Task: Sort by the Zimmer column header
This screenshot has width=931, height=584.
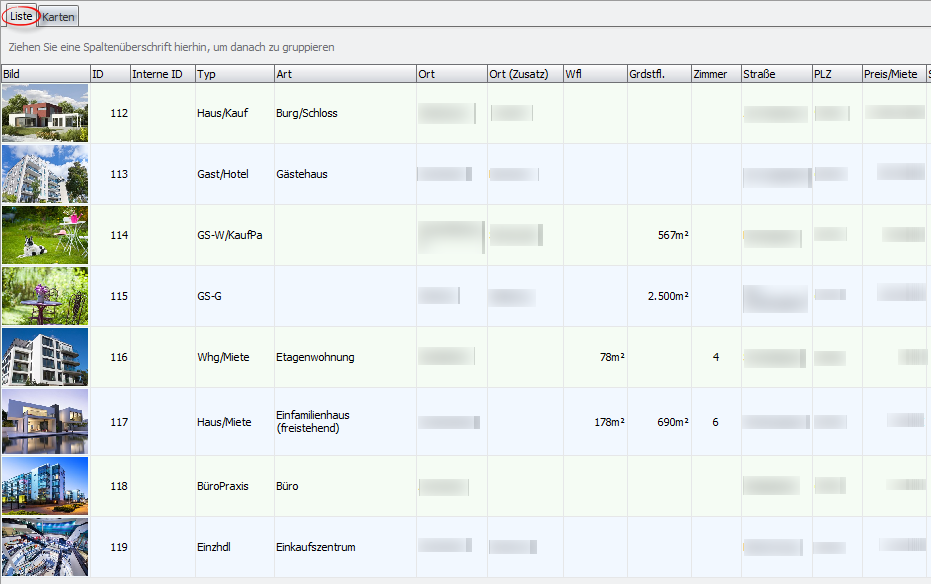Action: click(716, 74)
